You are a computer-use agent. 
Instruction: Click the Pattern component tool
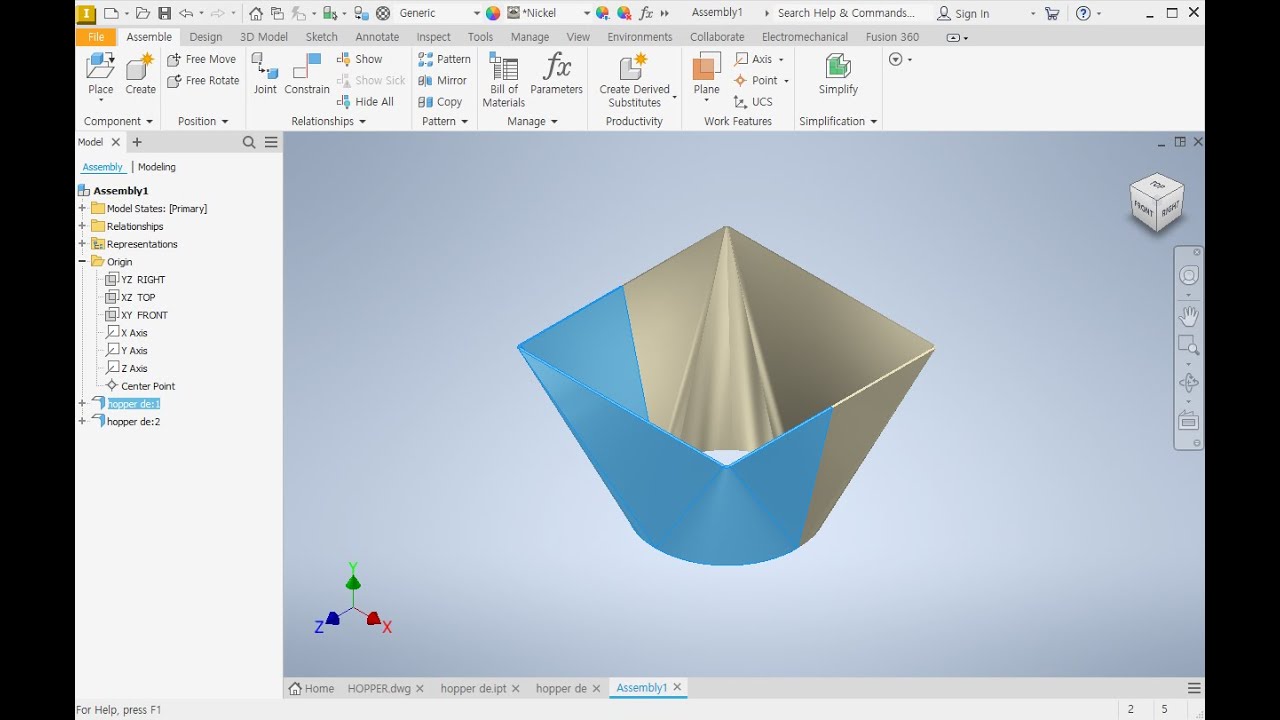(444, 59)
